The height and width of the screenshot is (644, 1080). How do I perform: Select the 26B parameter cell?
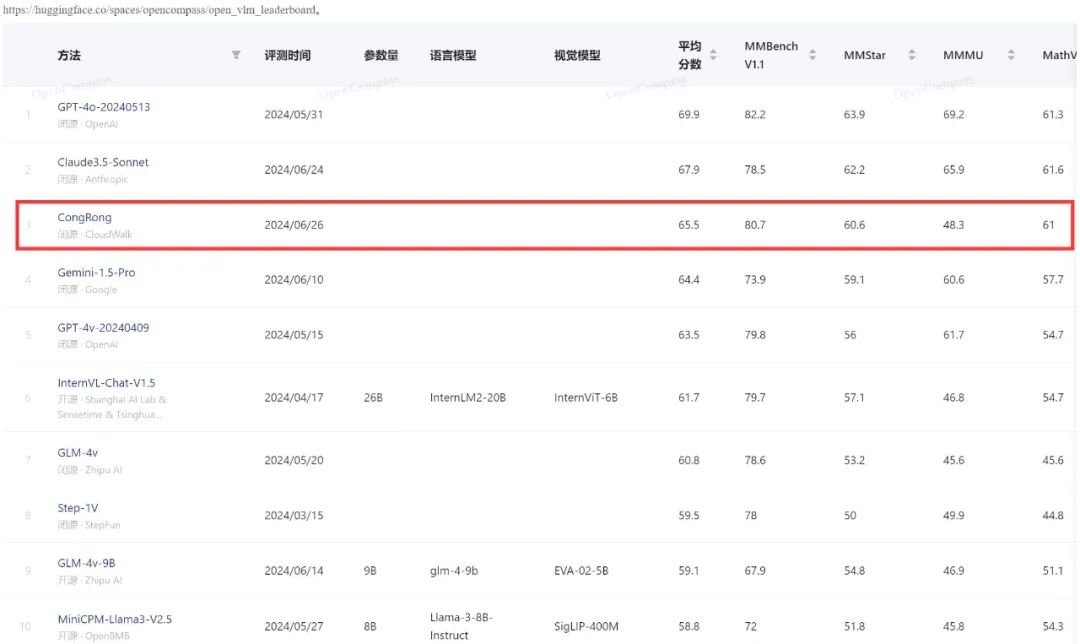point(373,397)
